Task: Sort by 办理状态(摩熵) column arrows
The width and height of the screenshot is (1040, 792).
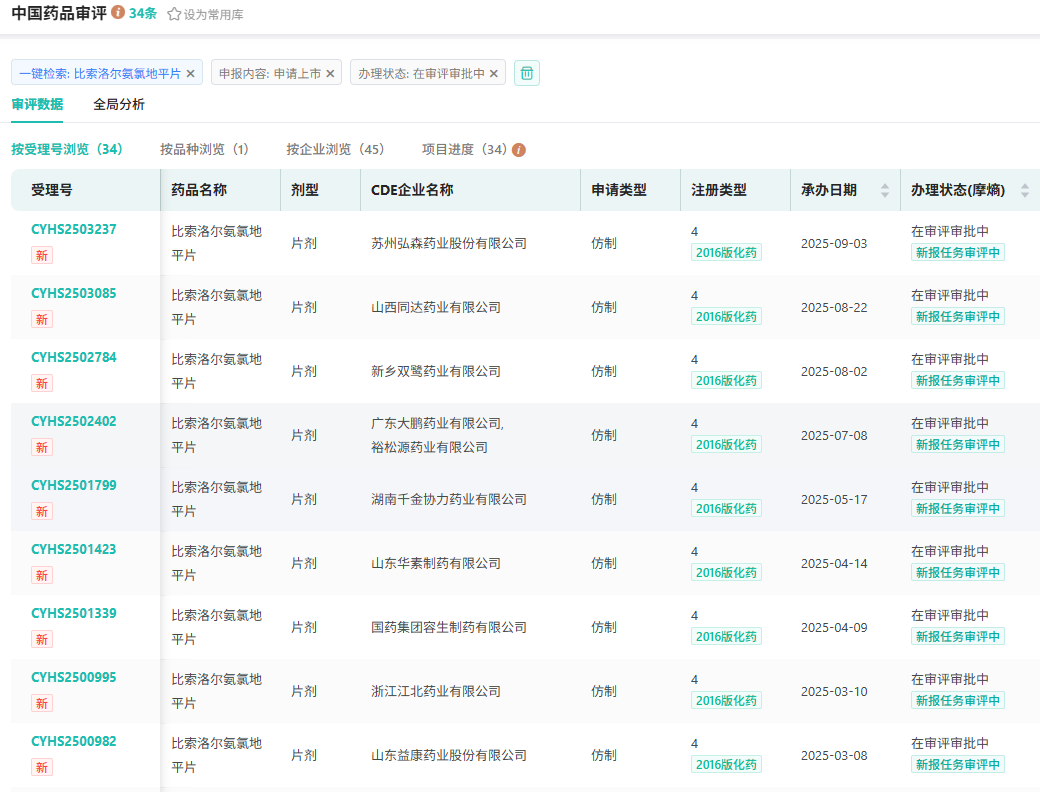Action: (x=1024, y=190)
